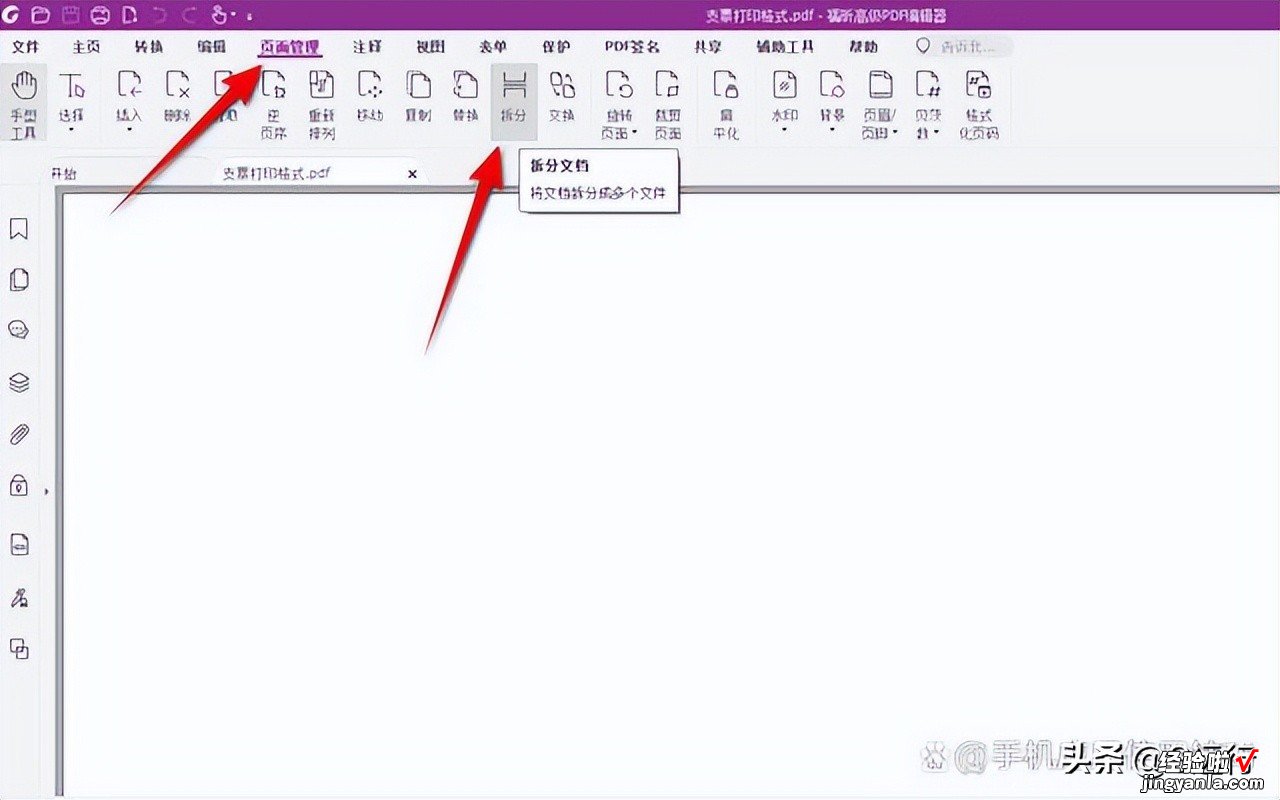Open the Watermark (水印) dropdown
This screenshot has width=1280, height=800.
785,130
